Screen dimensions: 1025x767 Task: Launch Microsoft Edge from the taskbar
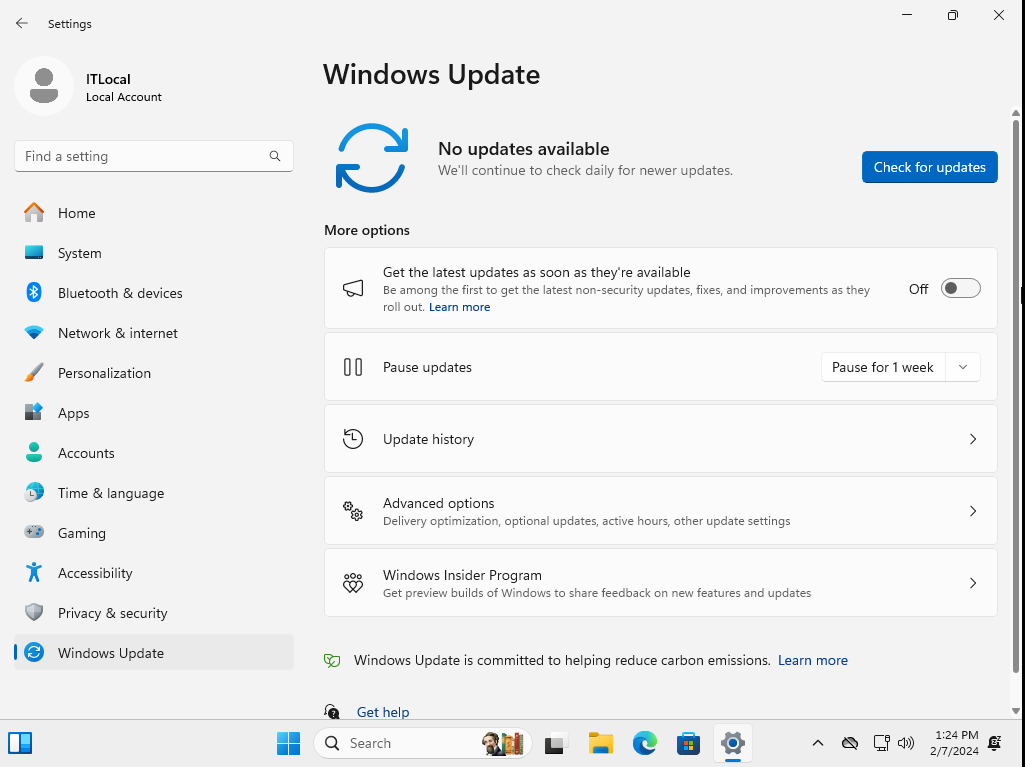(645, 743)
